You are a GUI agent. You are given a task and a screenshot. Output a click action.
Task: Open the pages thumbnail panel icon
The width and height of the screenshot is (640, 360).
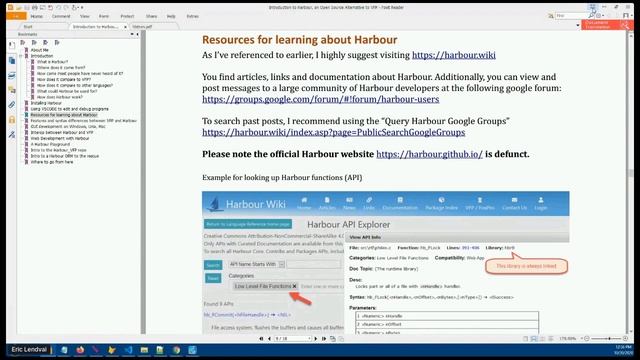(12, 46)
